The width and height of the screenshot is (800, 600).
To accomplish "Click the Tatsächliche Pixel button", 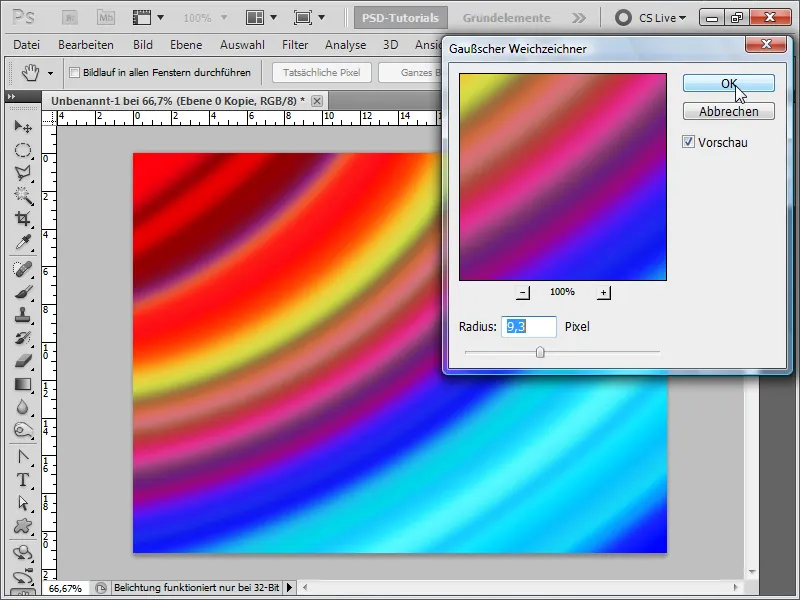I will pos(321,72).
